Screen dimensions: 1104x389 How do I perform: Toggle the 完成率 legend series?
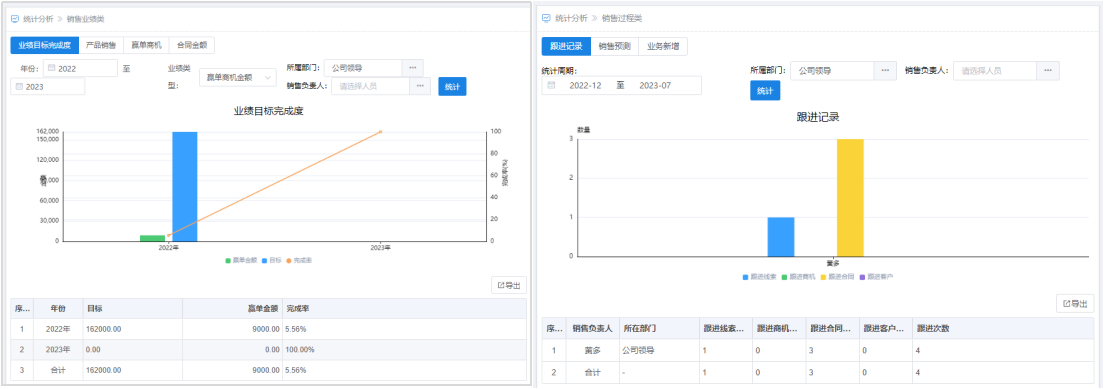300,261
